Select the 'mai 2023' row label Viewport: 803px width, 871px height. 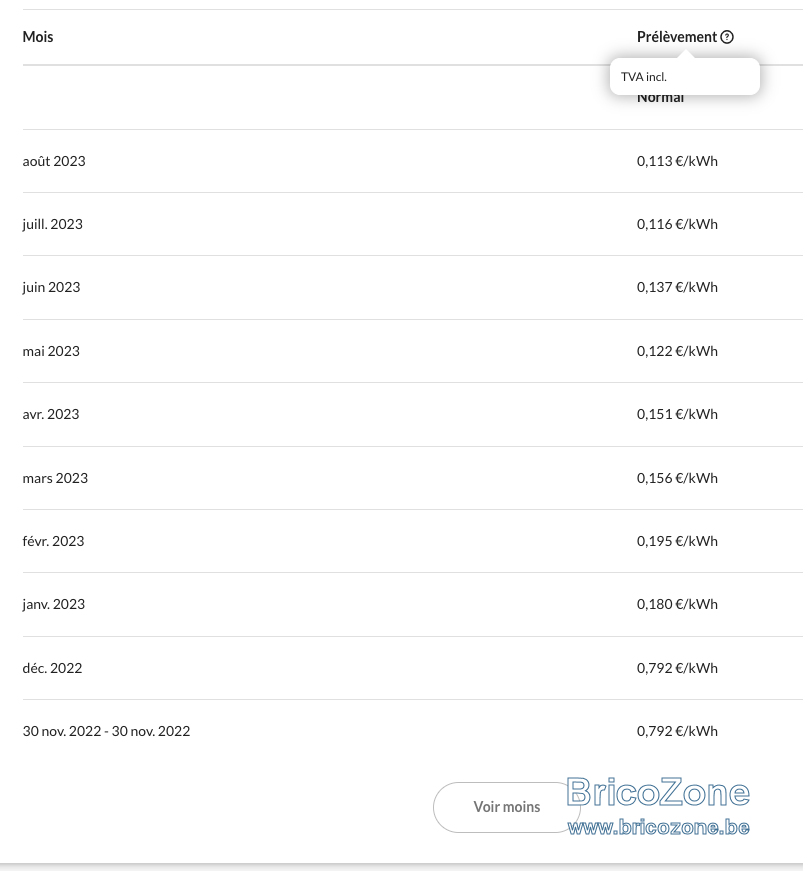51,351
